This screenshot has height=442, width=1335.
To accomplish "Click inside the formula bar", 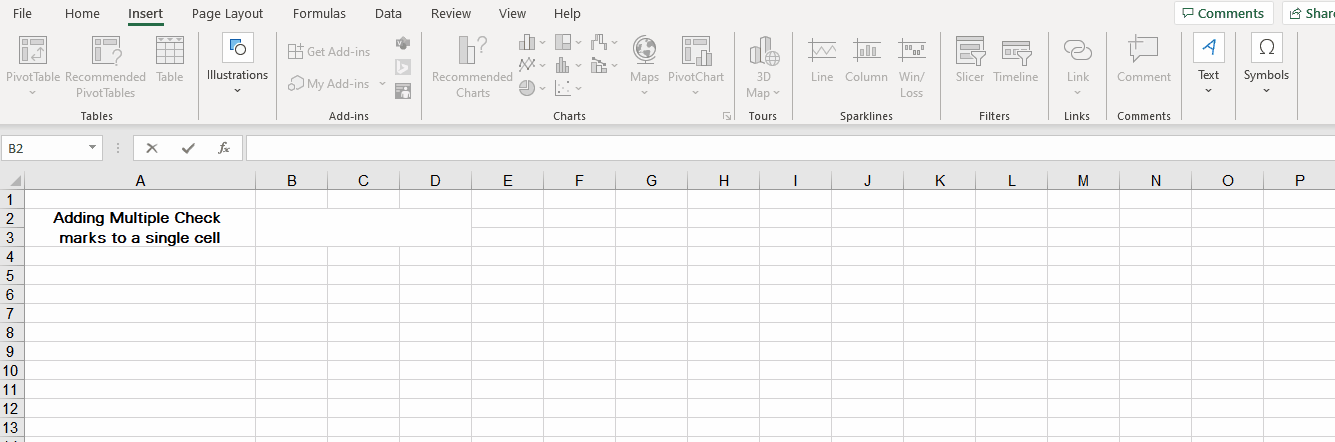I will (x=790, y=148).
